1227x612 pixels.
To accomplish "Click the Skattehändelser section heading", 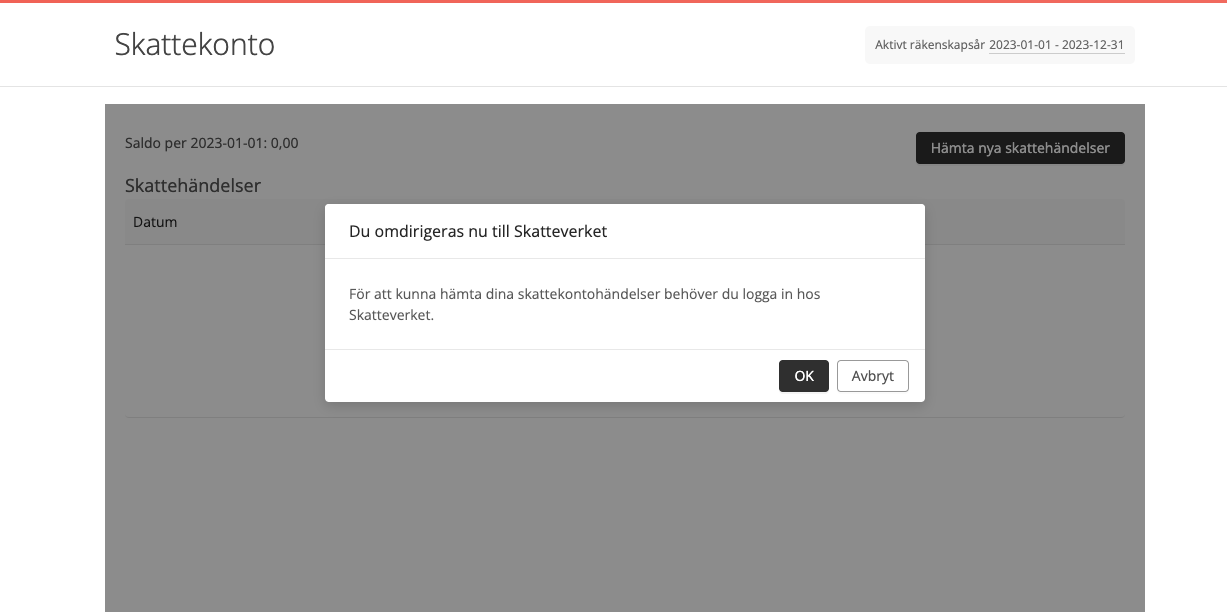I will point(193,185).
